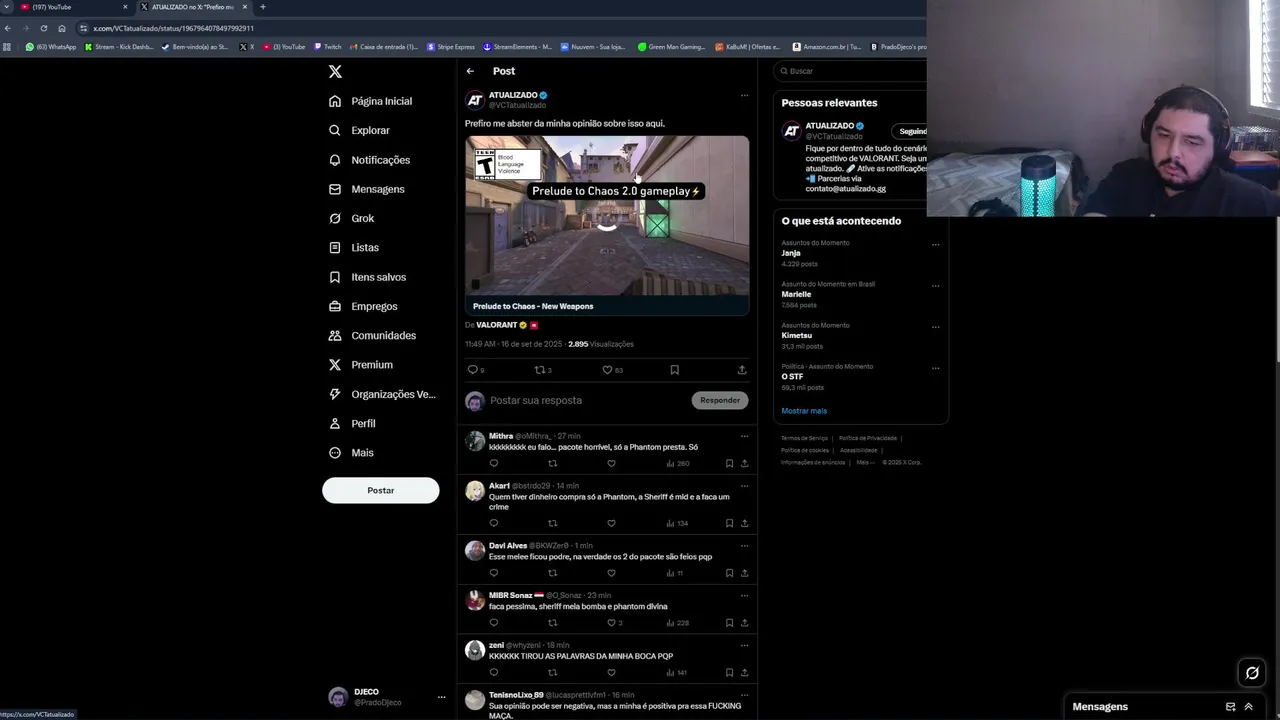Open Listas in sidebar
Viewport: 1280px width, 720px height.
[x=353, y=247]
